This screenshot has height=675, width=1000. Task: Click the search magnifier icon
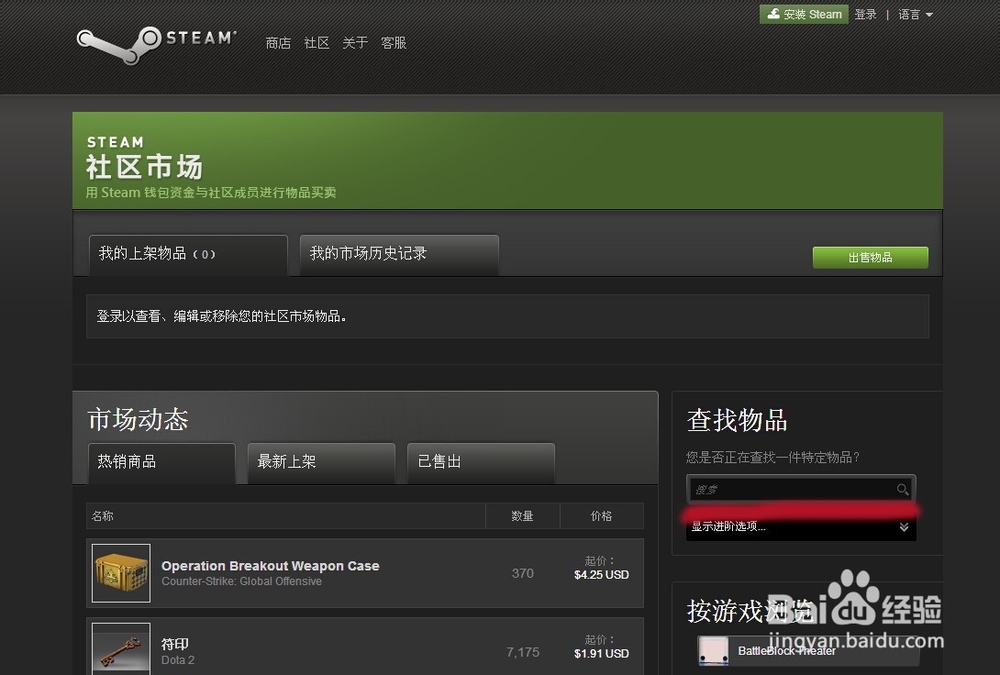pos(902,489)
